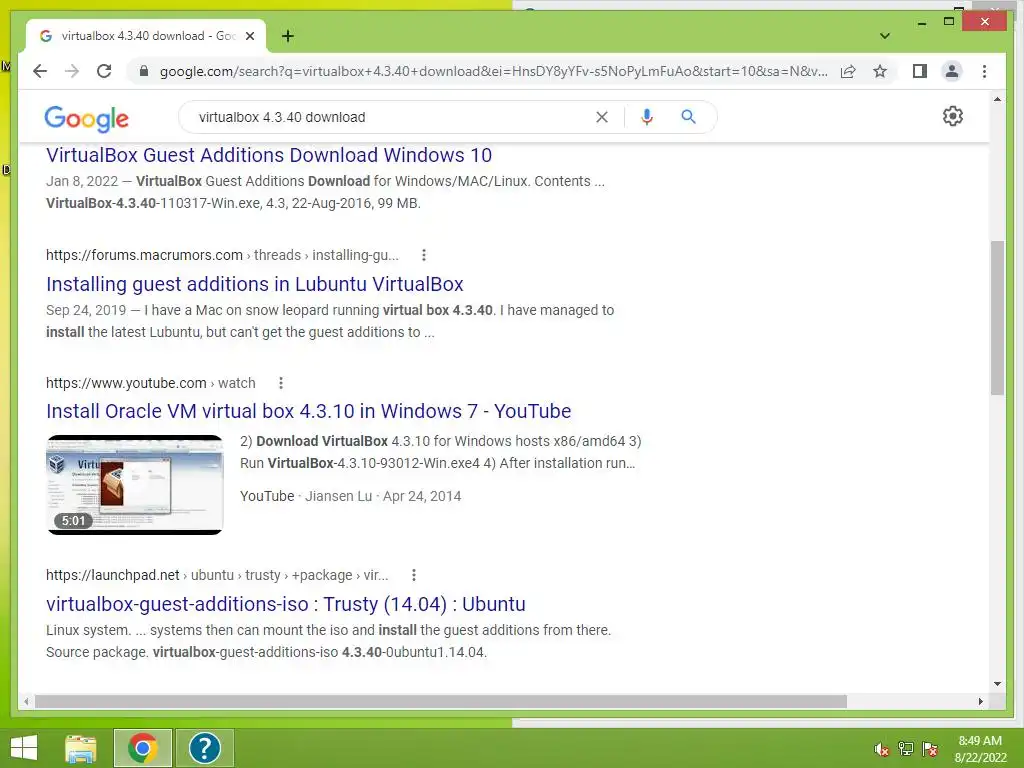
Task: Open a new tab with plus button
Action: coord(288,36)
